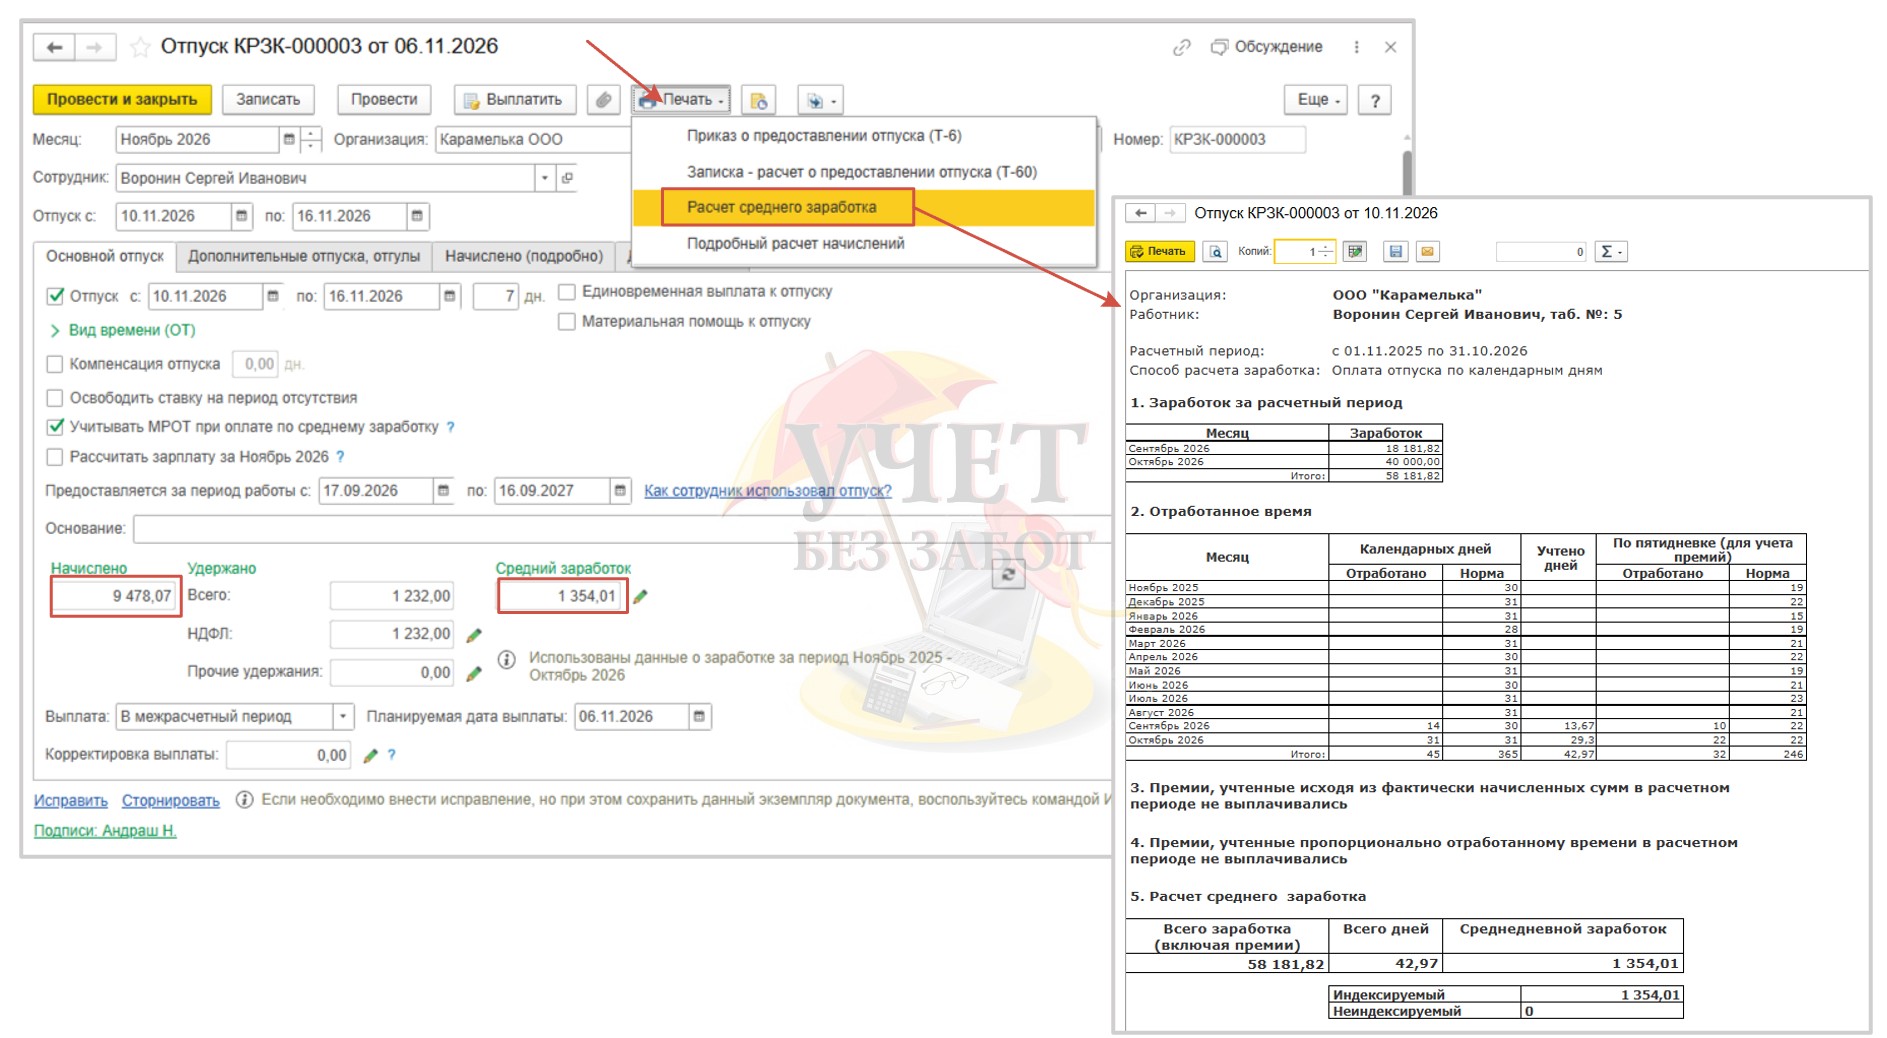Switch to Дополнительные отпуска, отгулы tab
The image size is (1887, 1038).
(304, 257)
